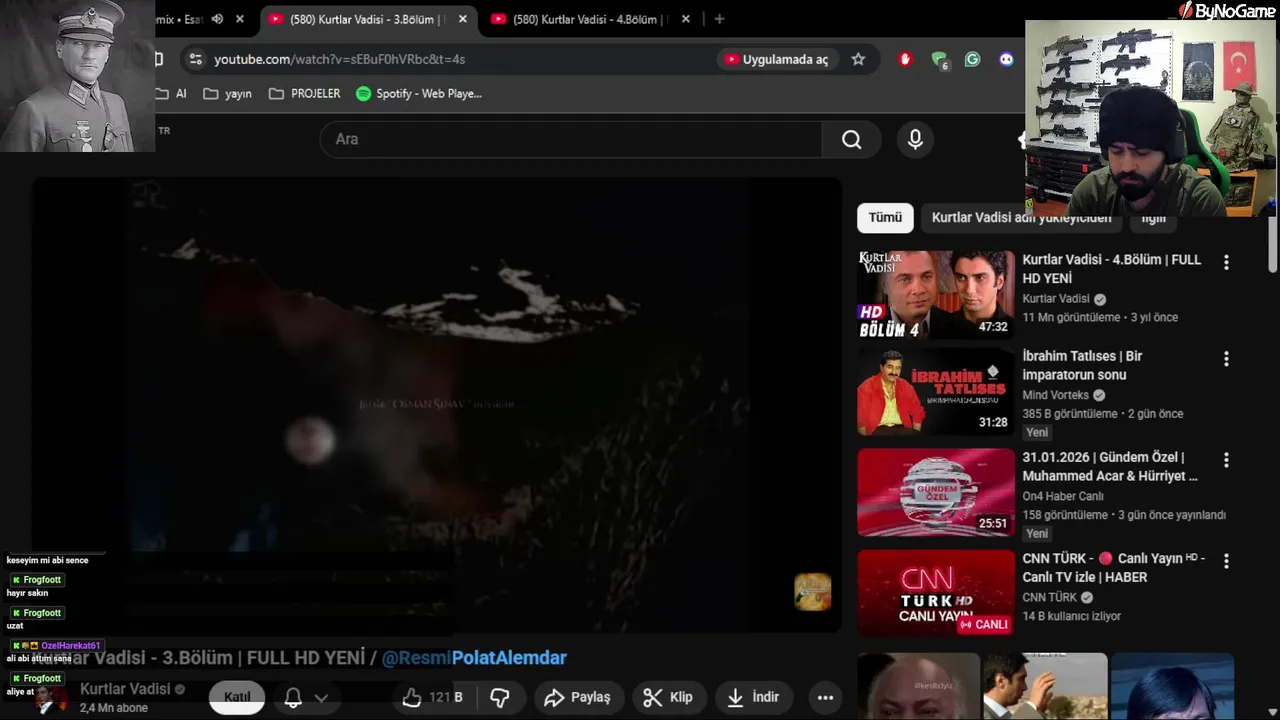Open options menu for İbrahim Tatlıses video
1280x720 pixels.
(x=1226, y=358)
